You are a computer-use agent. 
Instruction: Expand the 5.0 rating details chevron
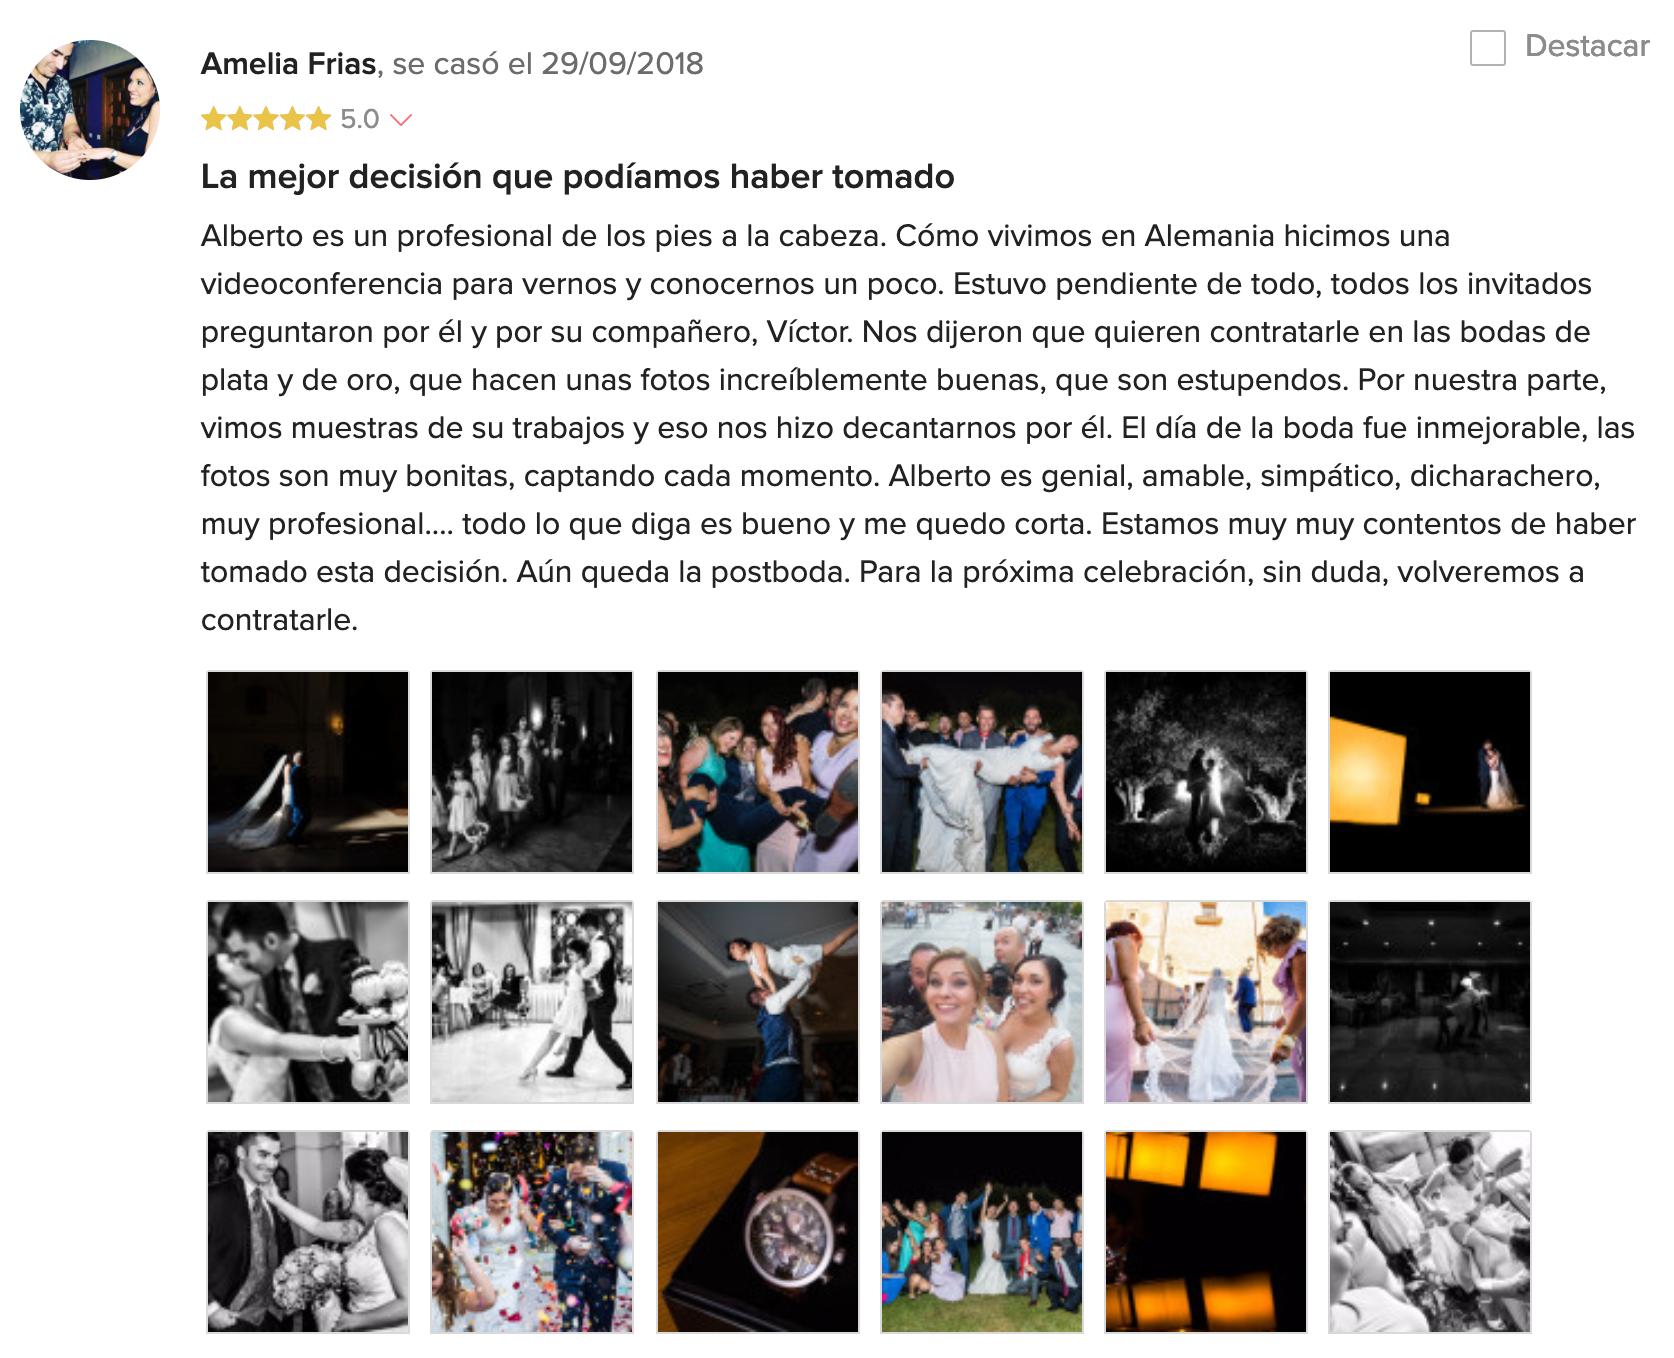pyautogui.click(x=401, y=120)
